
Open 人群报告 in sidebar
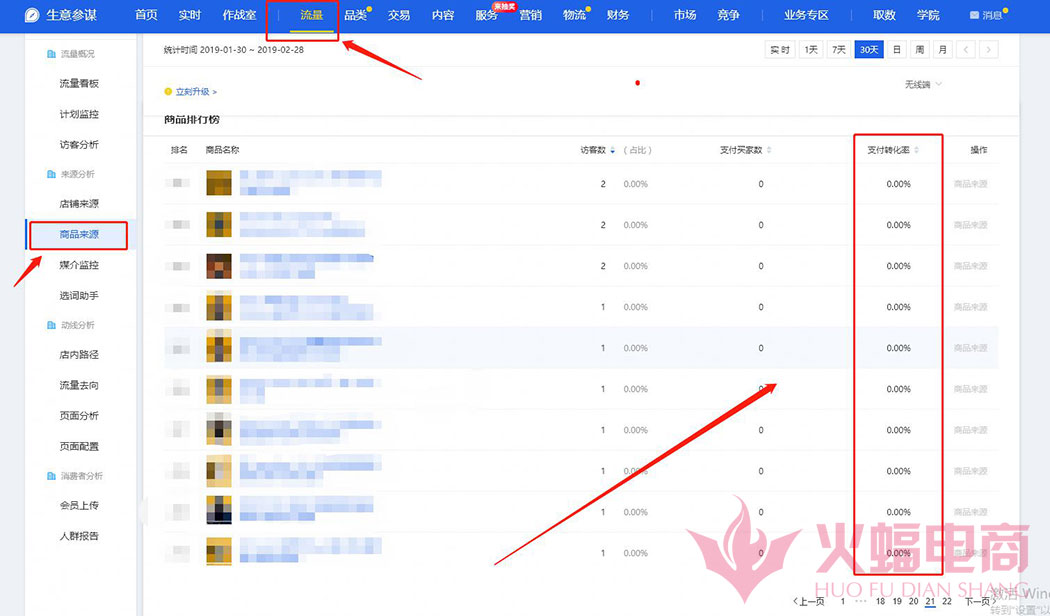(79, 536)
